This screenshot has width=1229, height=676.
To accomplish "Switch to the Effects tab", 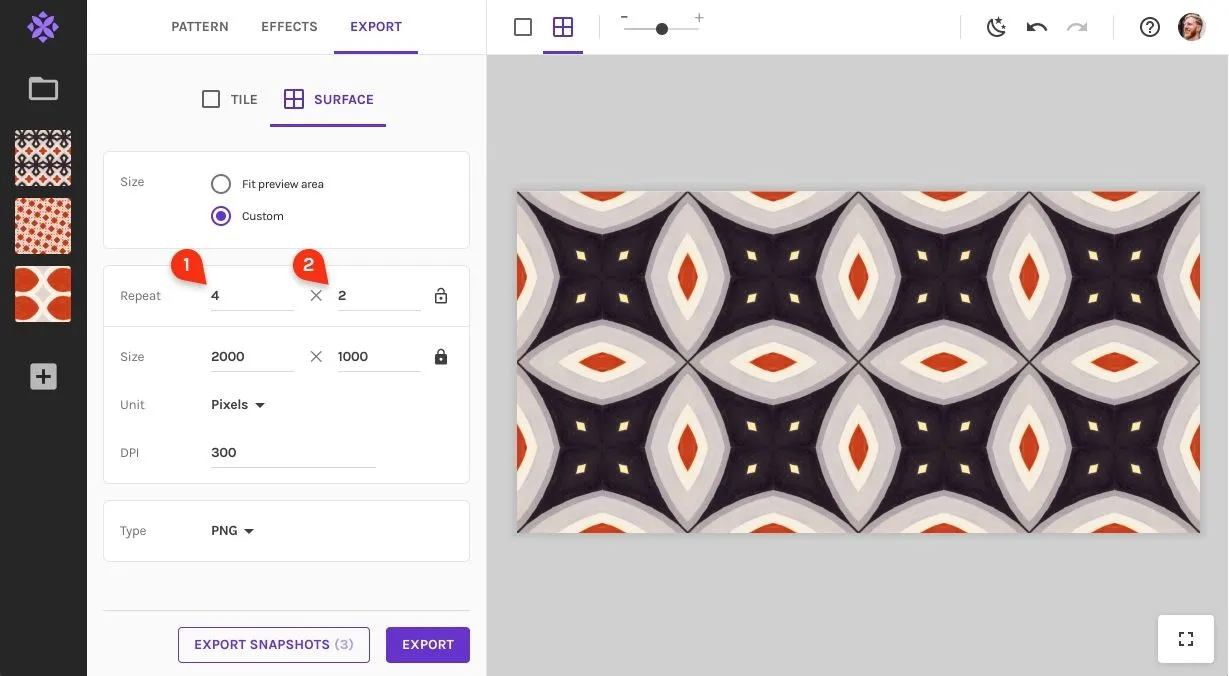I will pos(289,27).
